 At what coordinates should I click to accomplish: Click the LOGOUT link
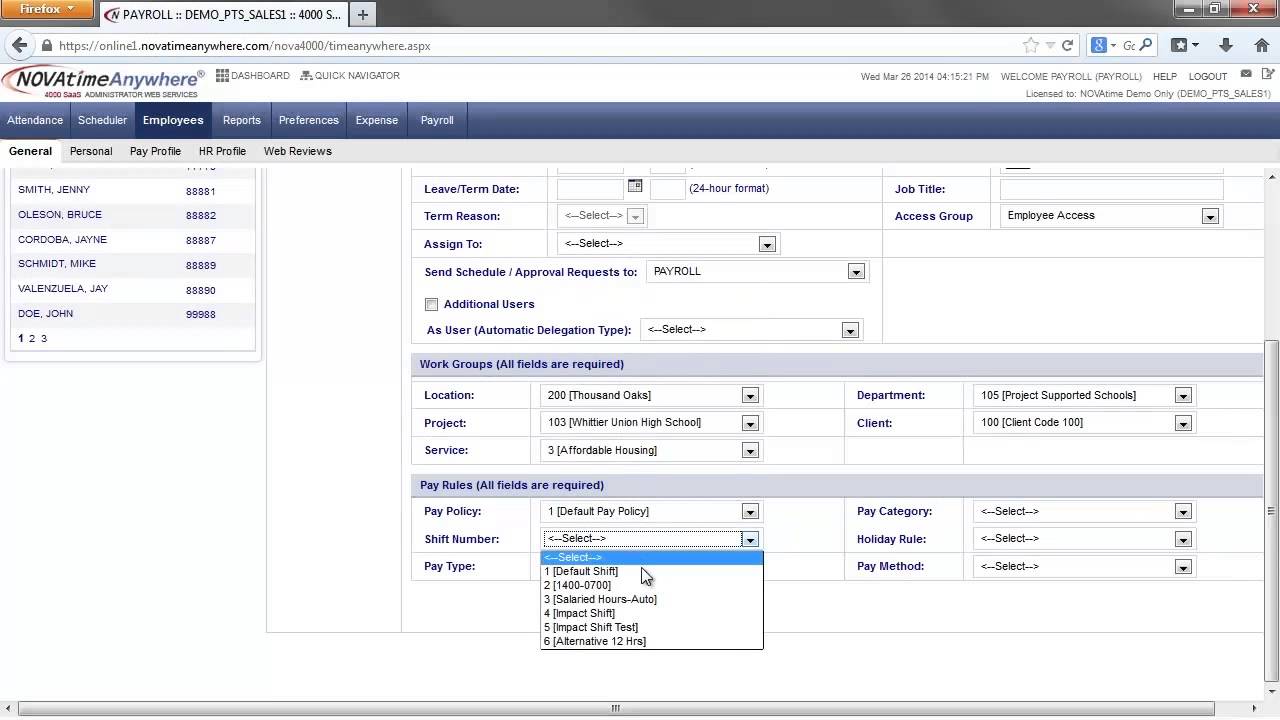click(1207, 76)
